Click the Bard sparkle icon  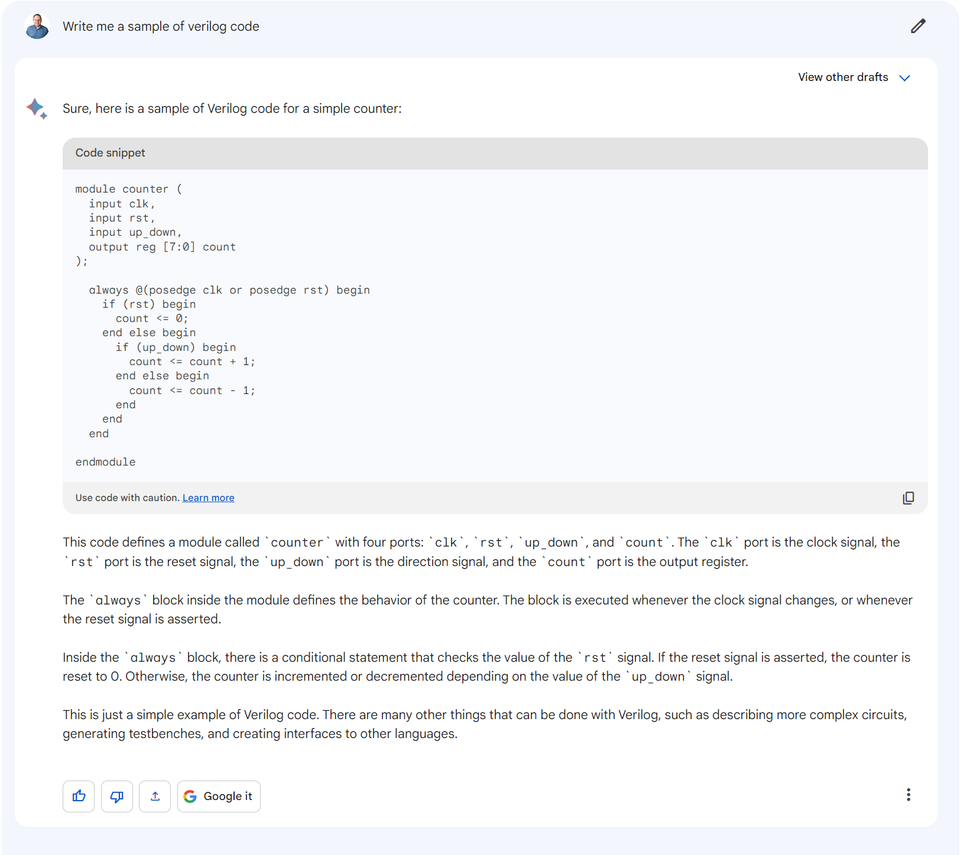37,109
